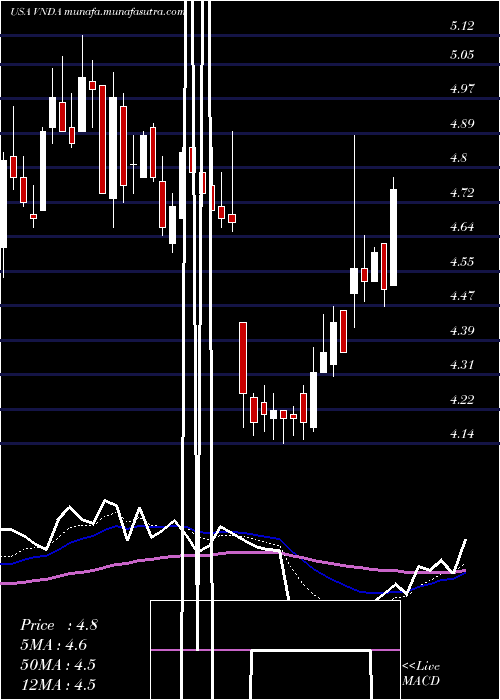Click the 4.8 price axis label
The width and height of the screenshot is (500, 700).
click(x=458, y=158)
